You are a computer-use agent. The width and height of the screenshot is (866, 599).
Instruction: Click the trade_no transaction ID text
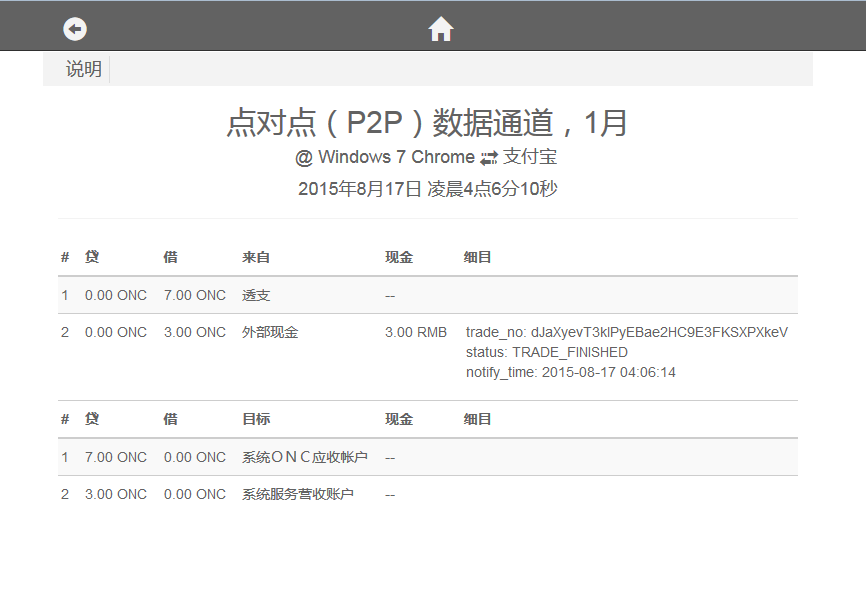(x=627, y=332)
